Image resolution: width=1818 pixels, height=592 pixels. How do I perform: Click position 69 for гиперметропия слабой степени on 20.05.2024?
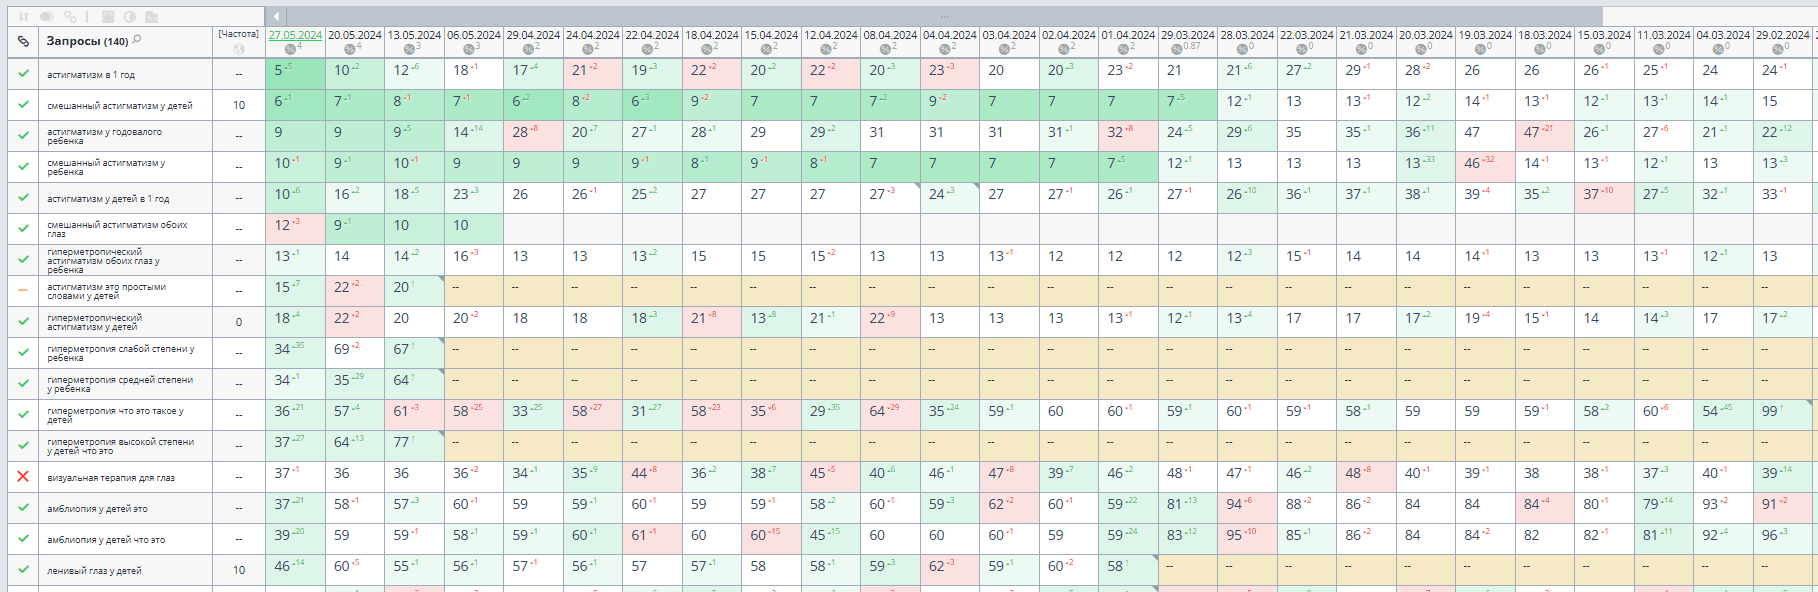click(x=342, y=349)
